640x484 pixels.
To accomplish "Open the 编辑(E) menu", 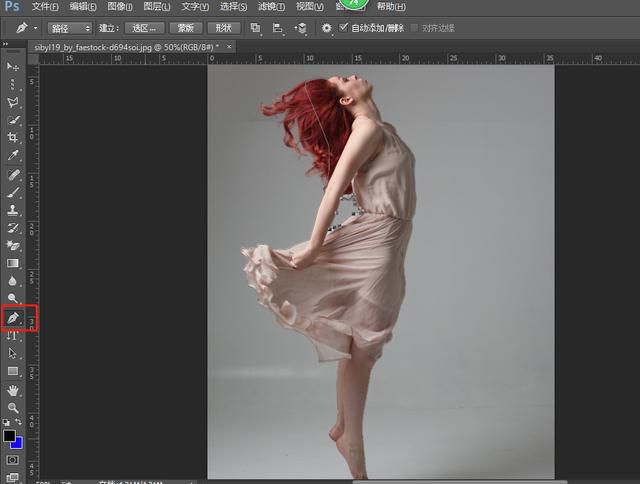I will tap(83, 7).
